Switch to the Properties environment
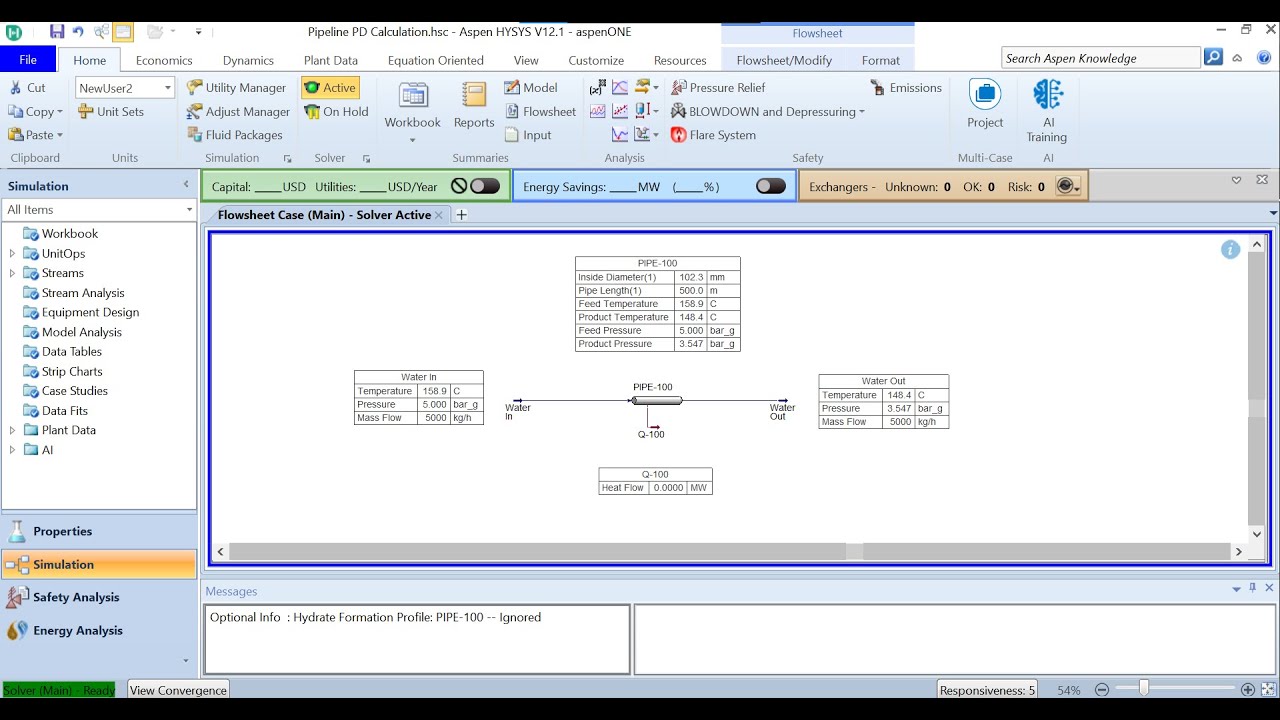 (x=99, y=531)
